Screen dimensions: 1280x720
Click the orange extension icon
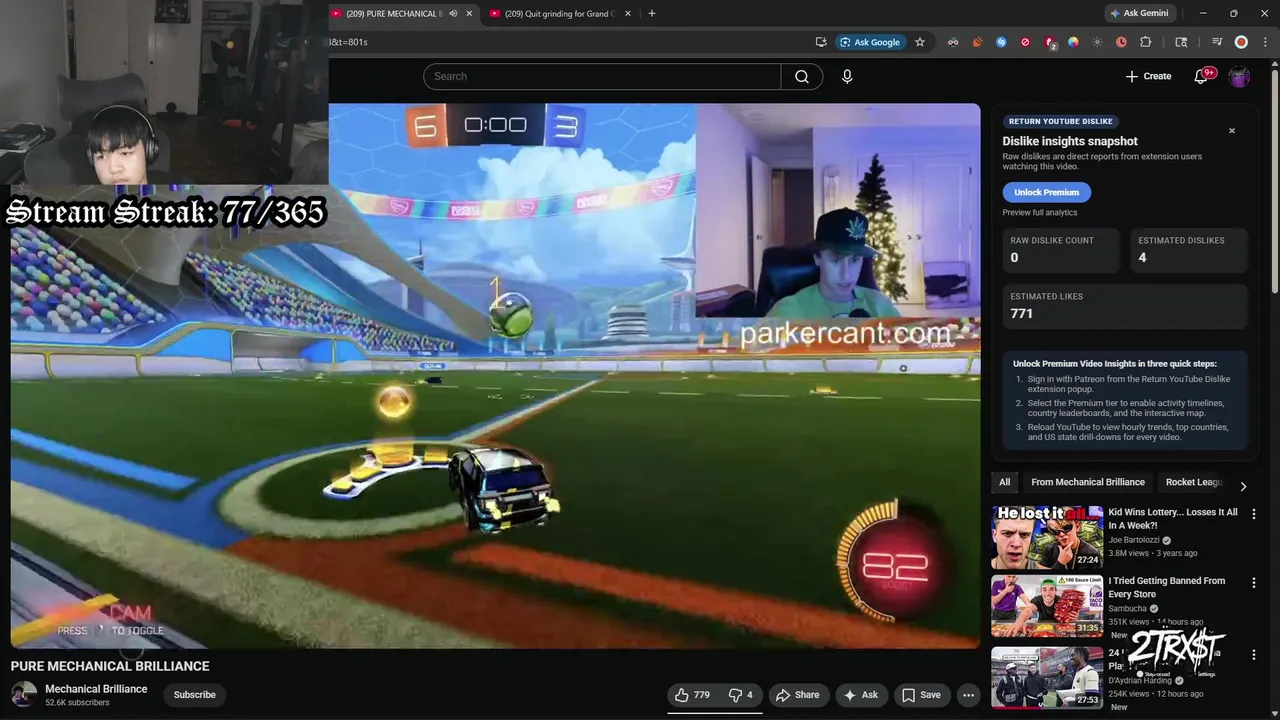977,42
